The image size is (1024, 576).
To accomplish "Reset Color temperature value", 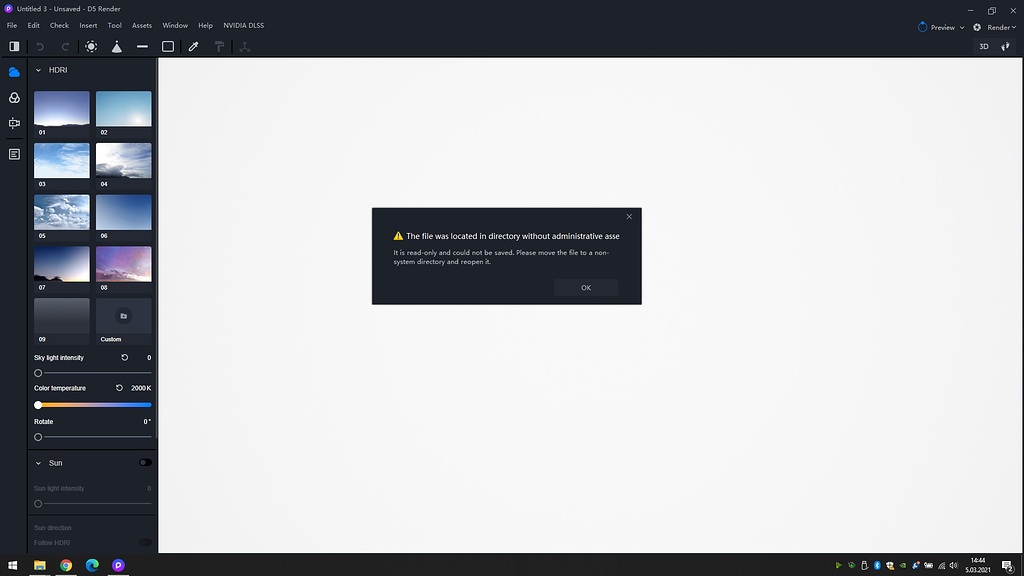I will [119, 387].
